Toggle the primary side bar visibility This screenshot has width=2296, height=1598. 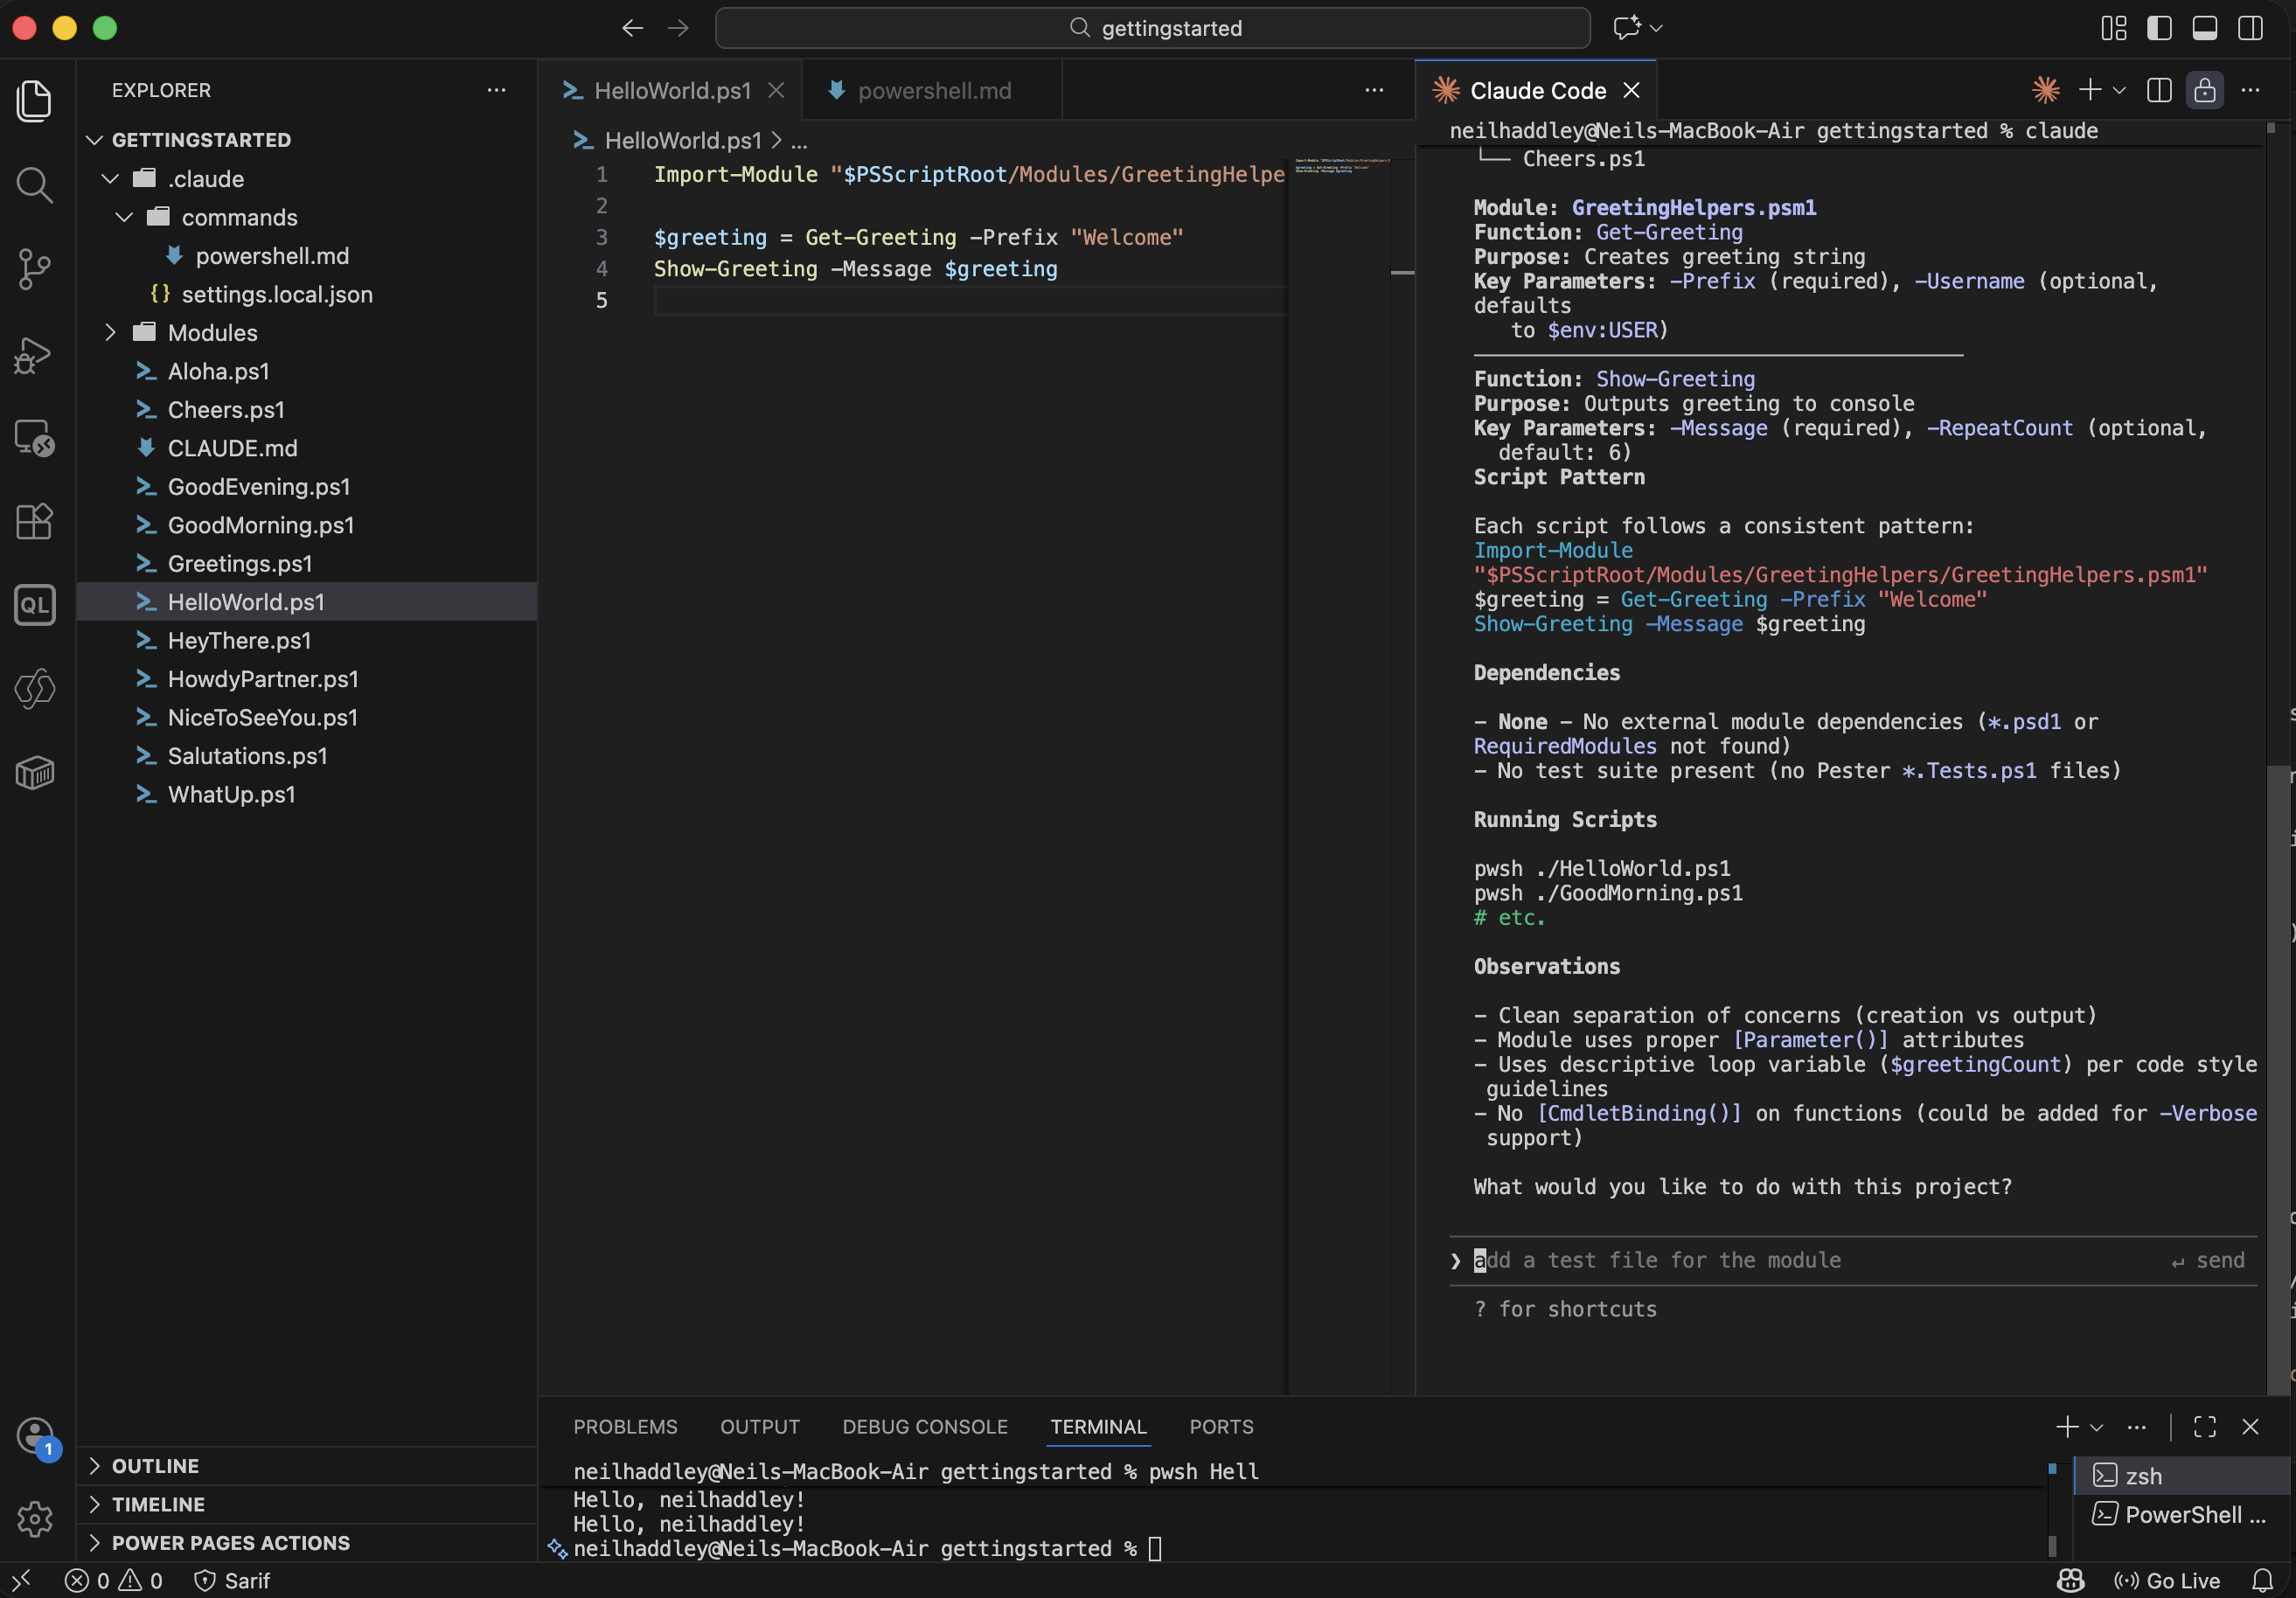2159,28
